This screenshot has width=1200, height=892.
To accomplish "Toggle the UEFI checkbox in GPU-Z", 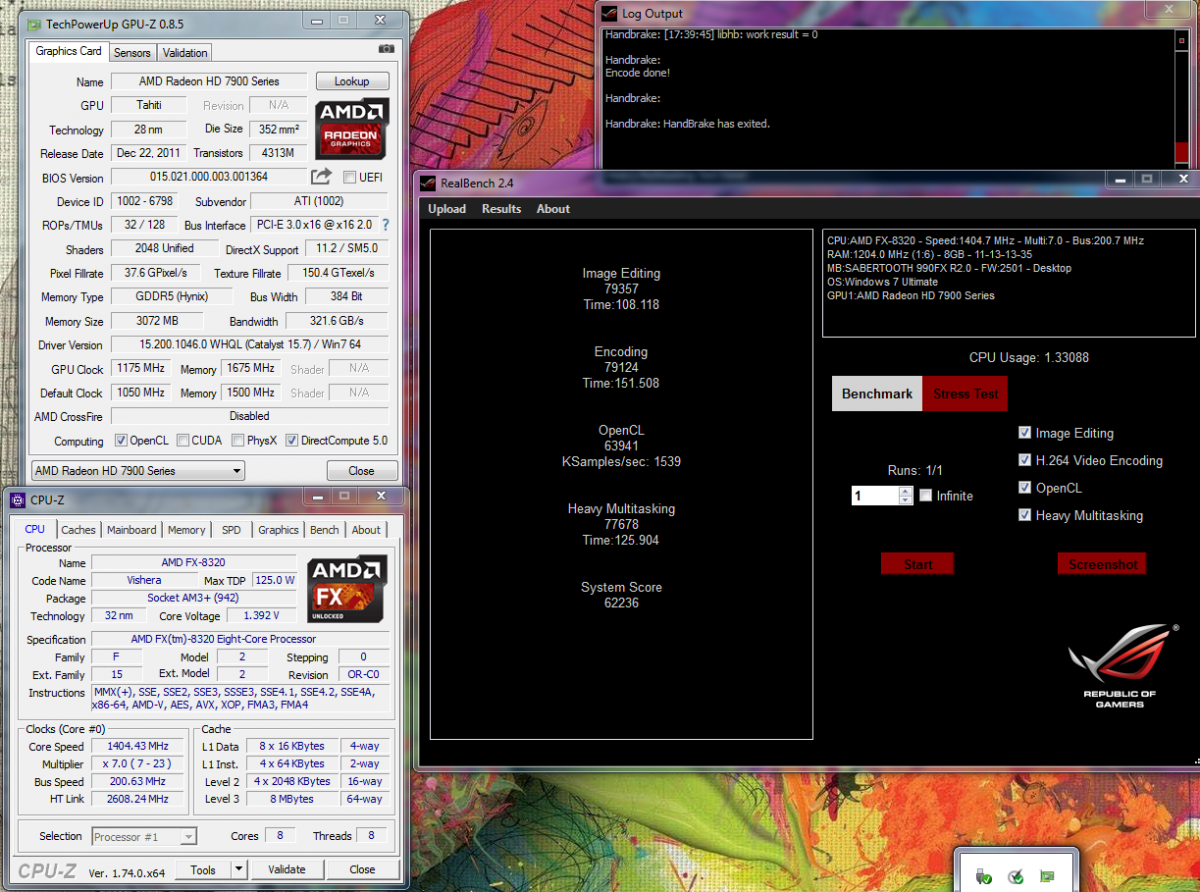I will pos(349,177).
